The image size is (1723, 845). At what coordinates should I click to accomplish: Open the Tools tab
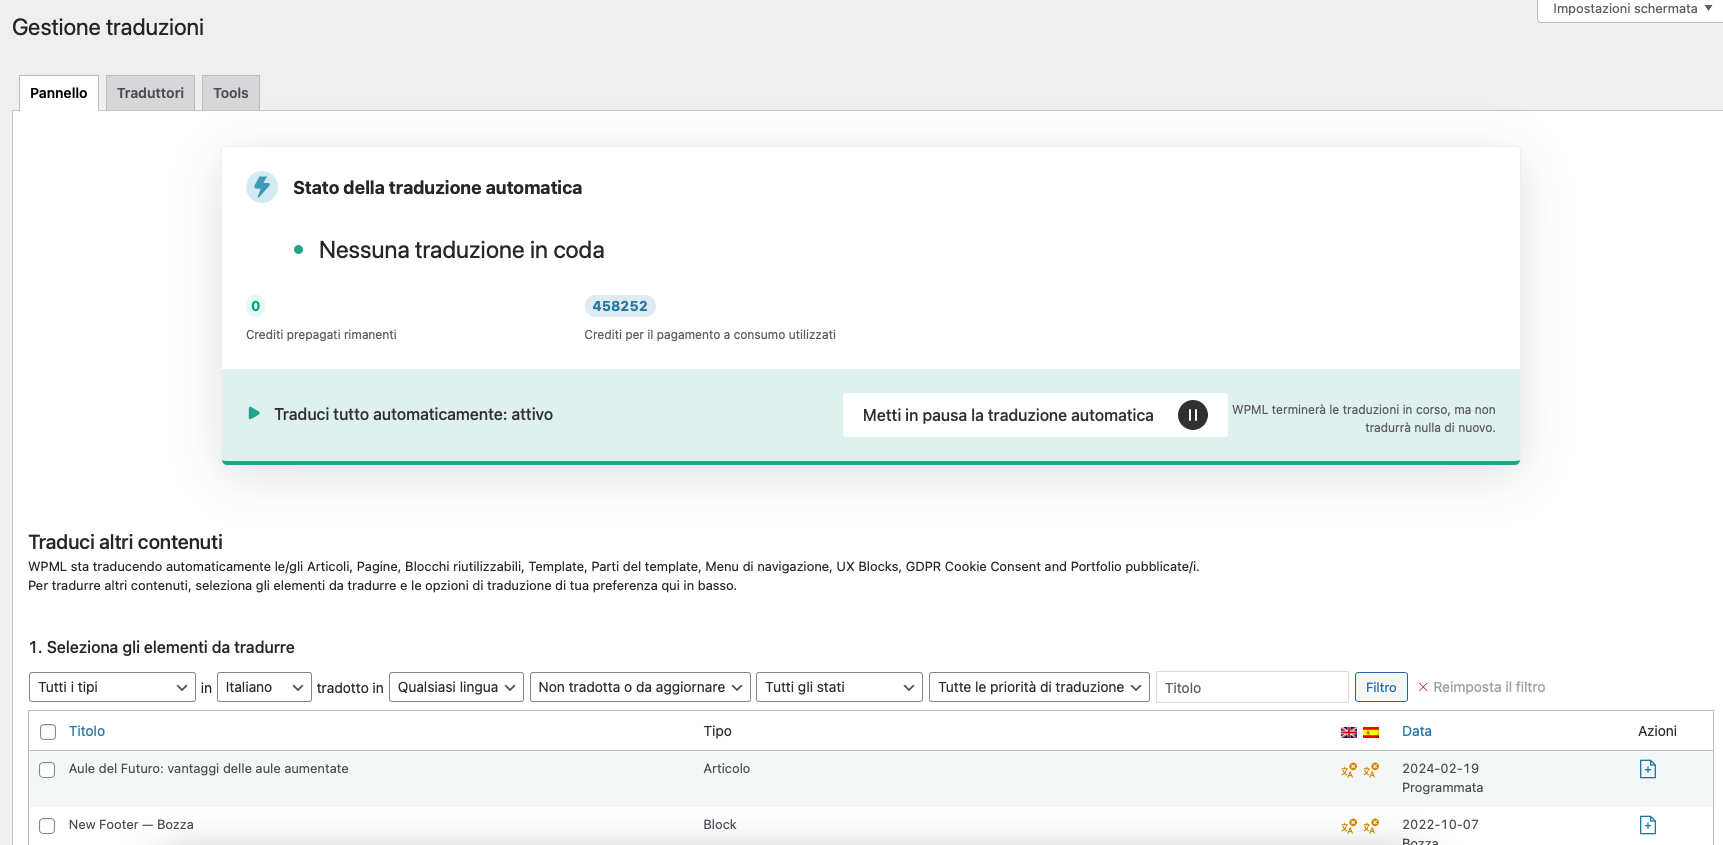230,93
